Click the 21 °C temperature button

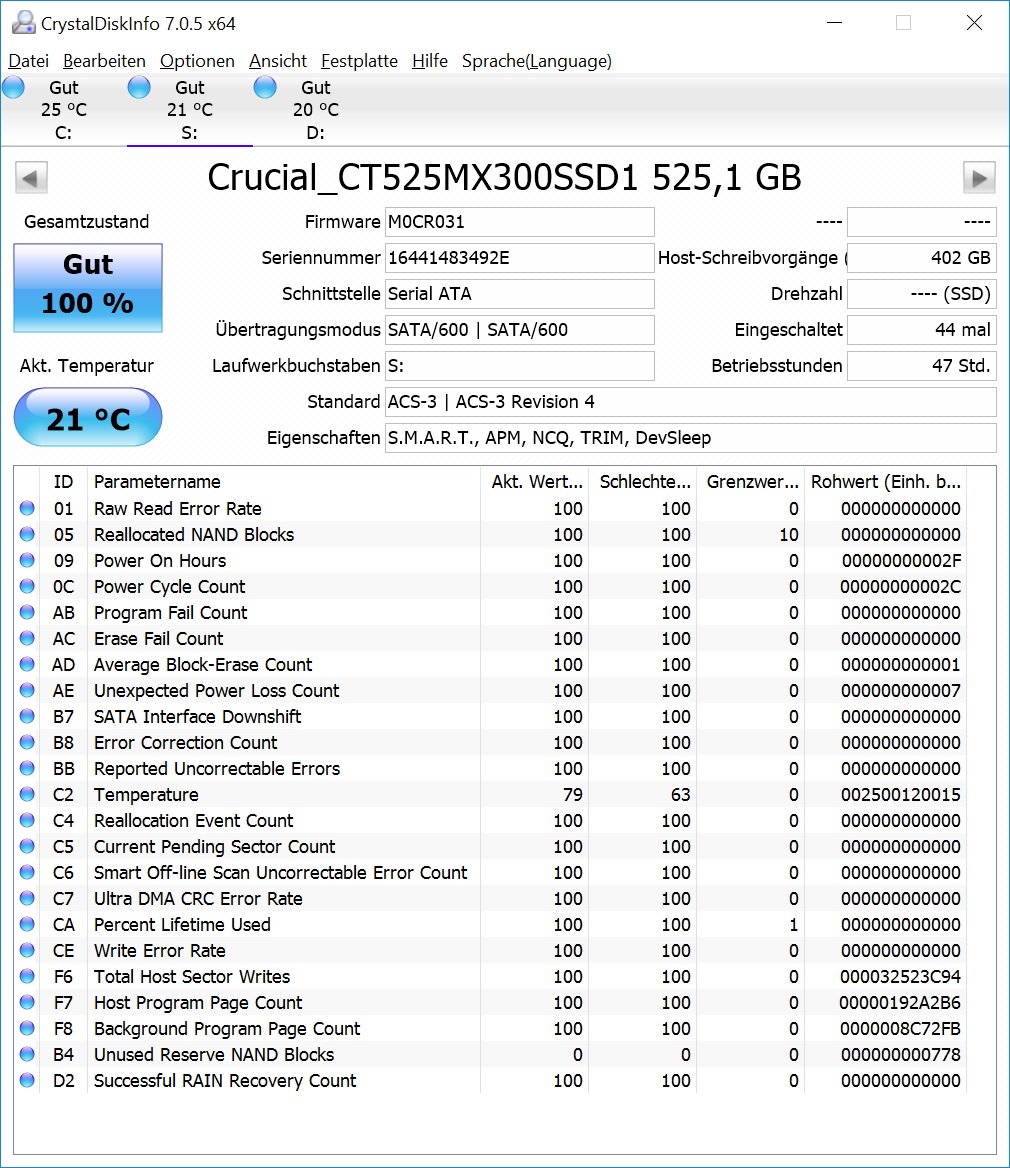[x=88, y=417]
